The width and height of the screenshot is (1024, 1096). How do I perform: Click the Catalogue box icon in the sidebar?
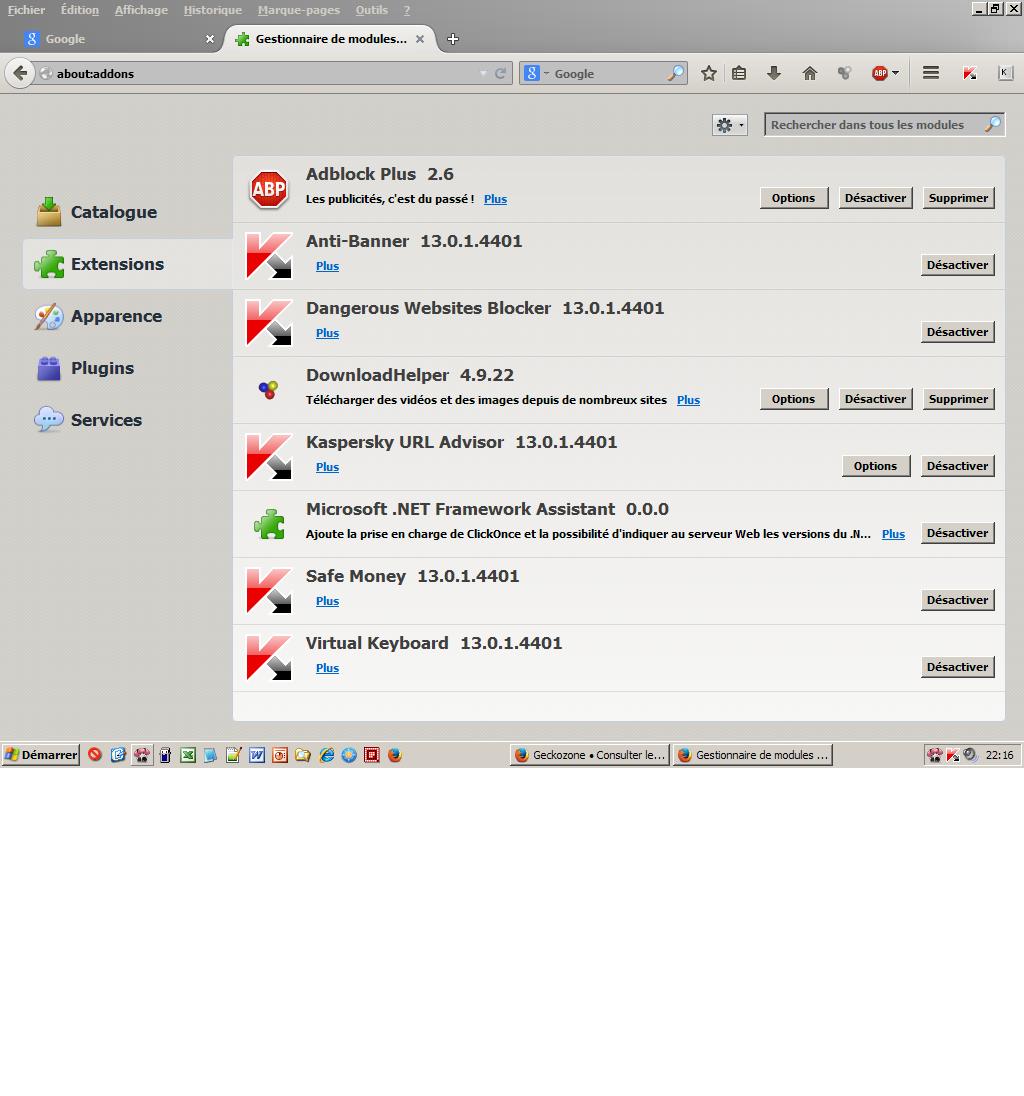49,212
